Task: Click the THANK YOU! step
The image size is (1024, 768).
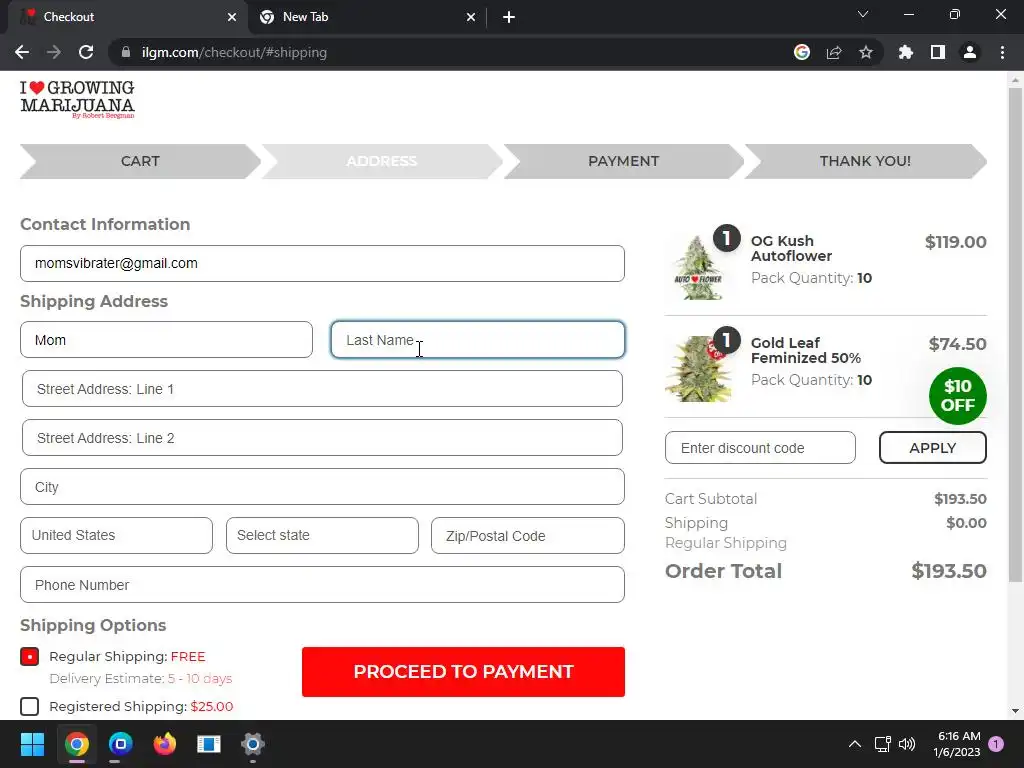Action: 865,161
